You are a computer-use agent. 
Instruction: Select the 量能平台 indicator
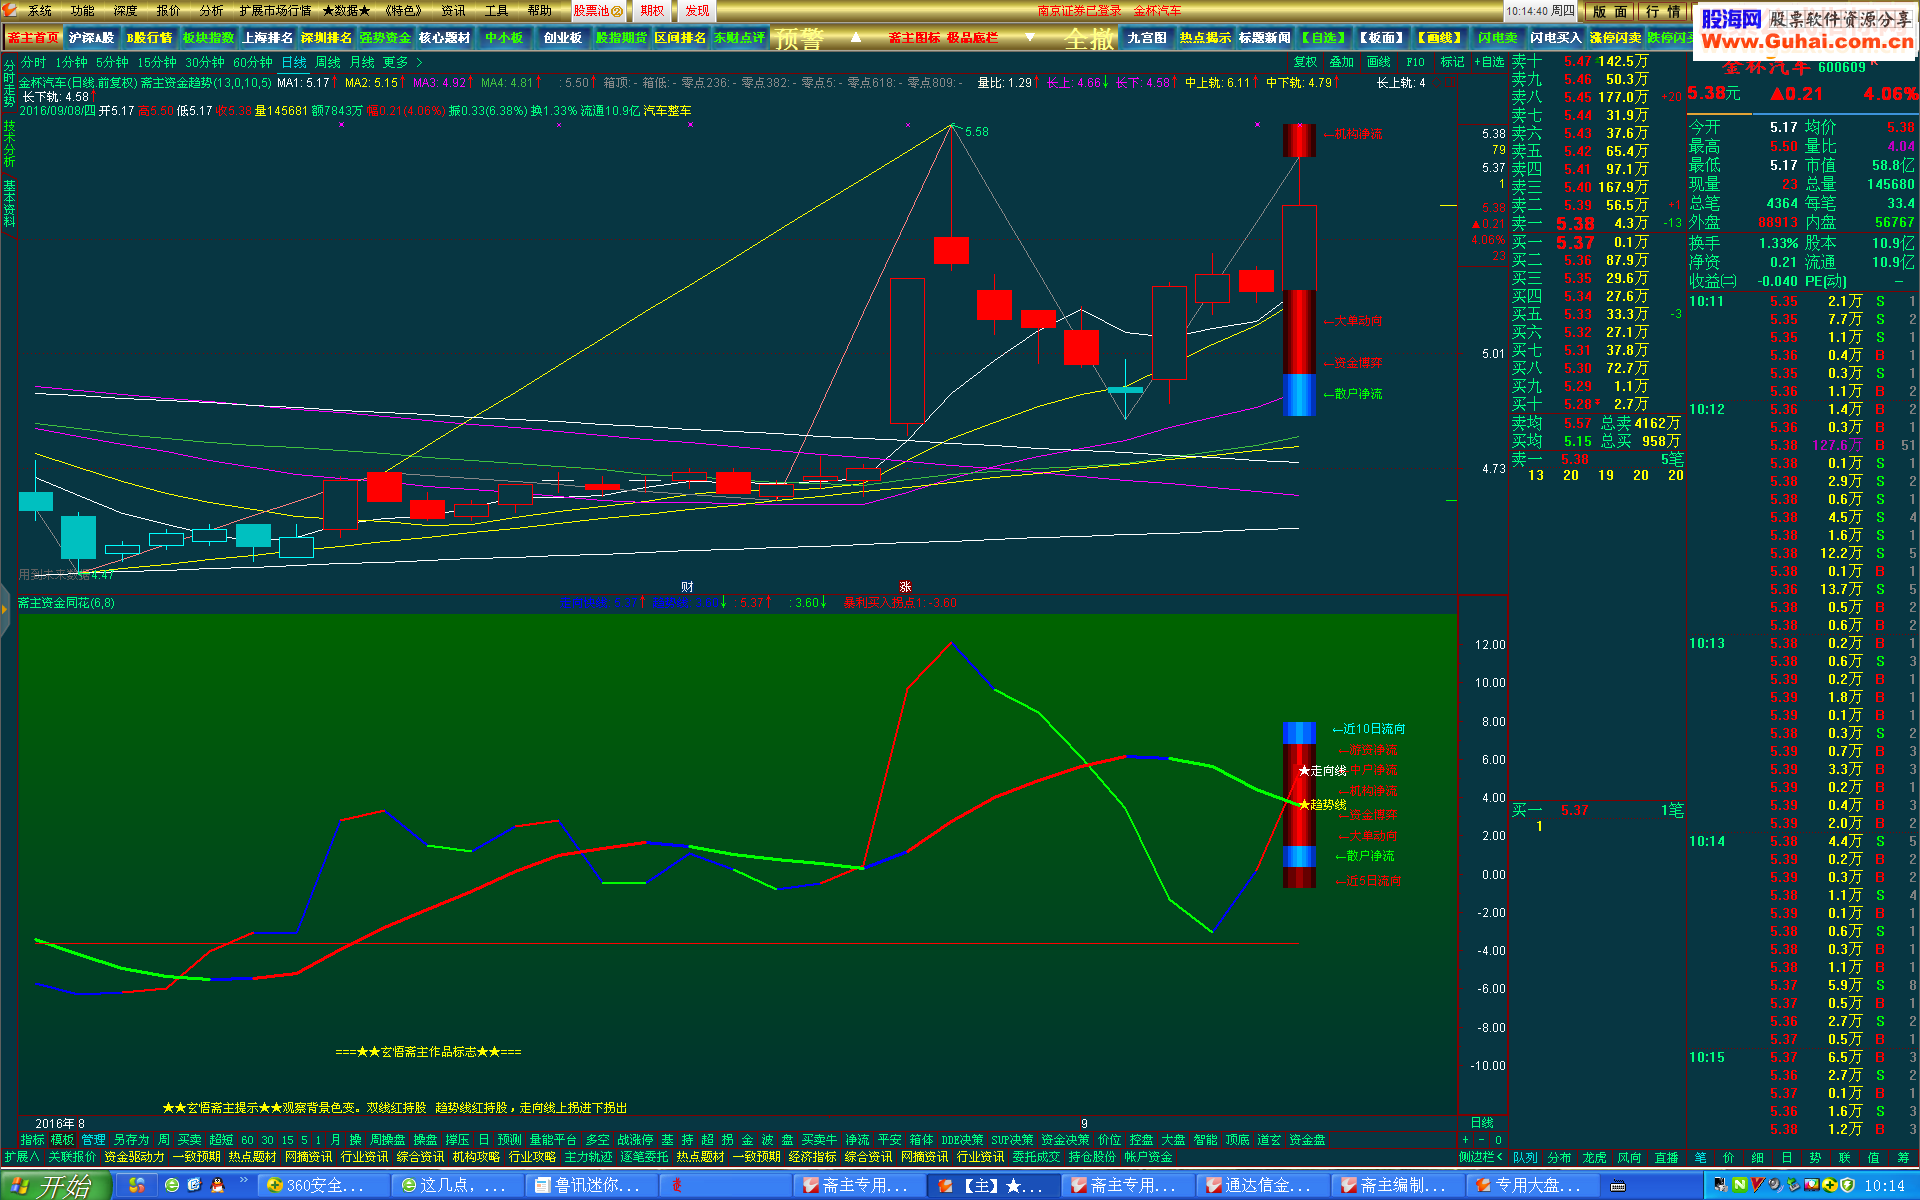coord(553,1140)
